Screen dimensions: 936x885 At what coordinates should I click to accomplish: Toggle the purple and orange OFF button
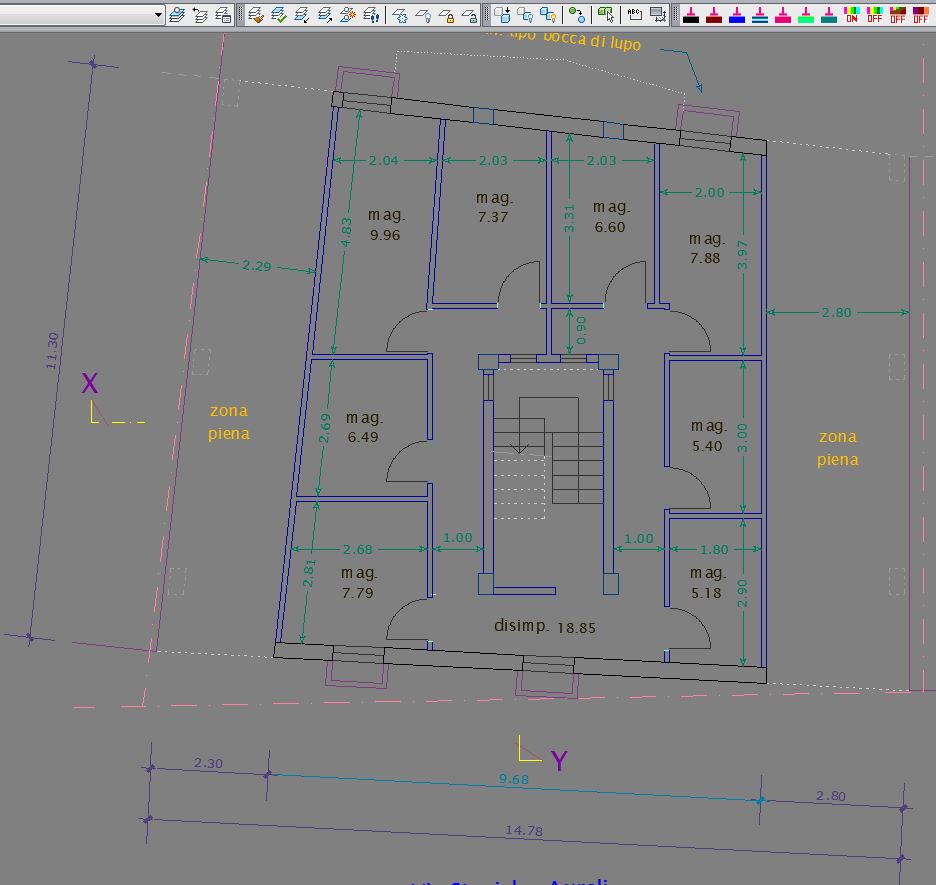[x=920, y=15]
